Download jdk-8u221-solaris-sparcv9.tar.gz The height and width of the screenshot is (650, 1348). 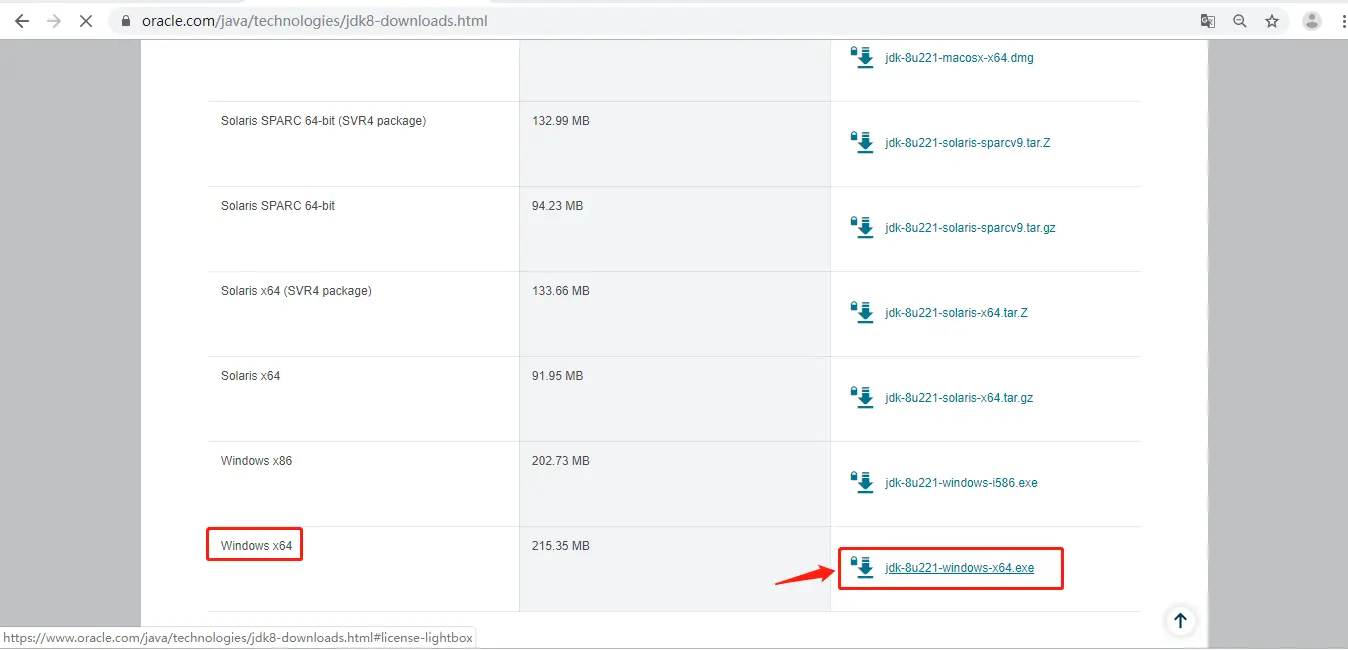970,228
